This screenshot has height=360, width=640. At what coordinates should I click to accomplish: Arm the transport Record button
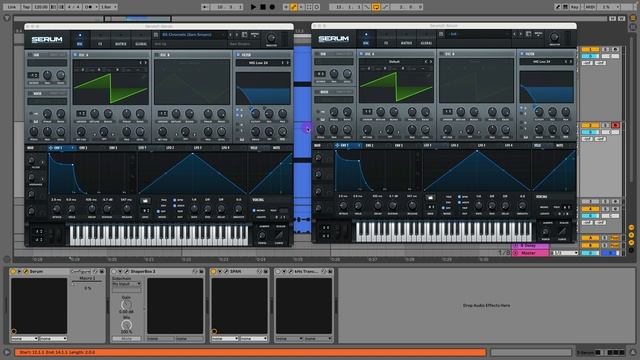click(x=272, y=7)
